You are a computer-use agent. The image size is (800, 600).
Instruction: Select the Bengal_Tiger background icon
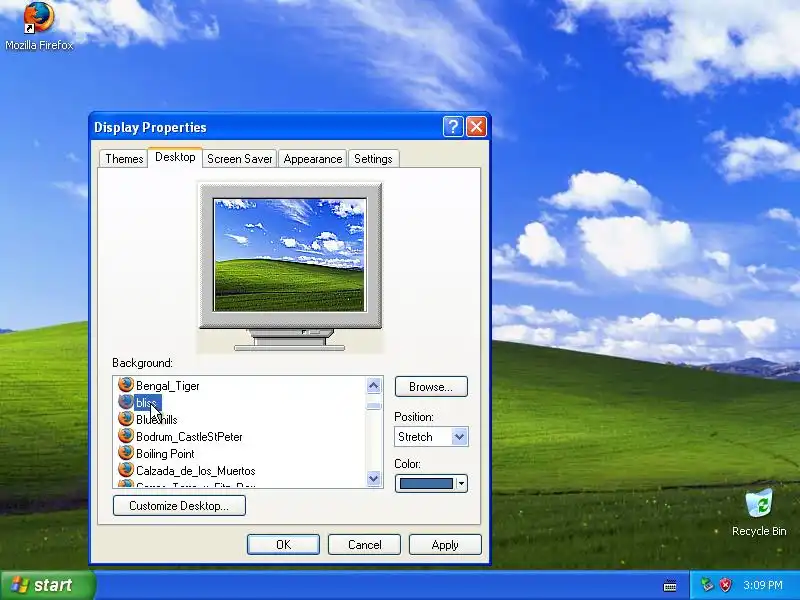pos(126,385)
